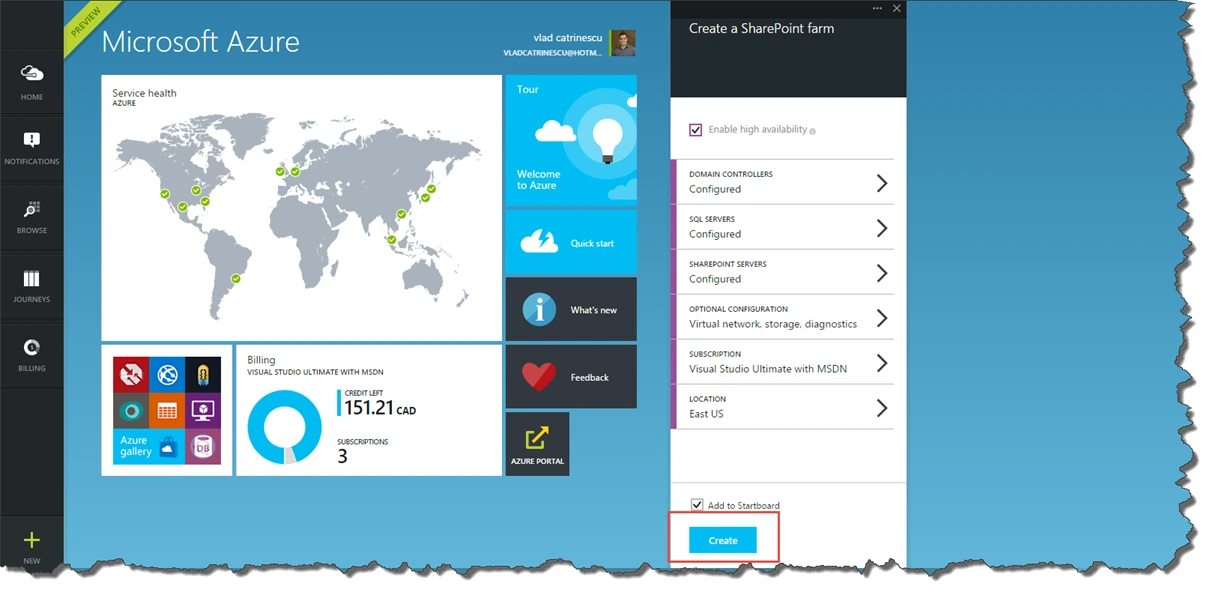The height and width of the screenshot is (592, 1210).
Task: Click the blade ellipsis more options icon
Action: [877, 8]
